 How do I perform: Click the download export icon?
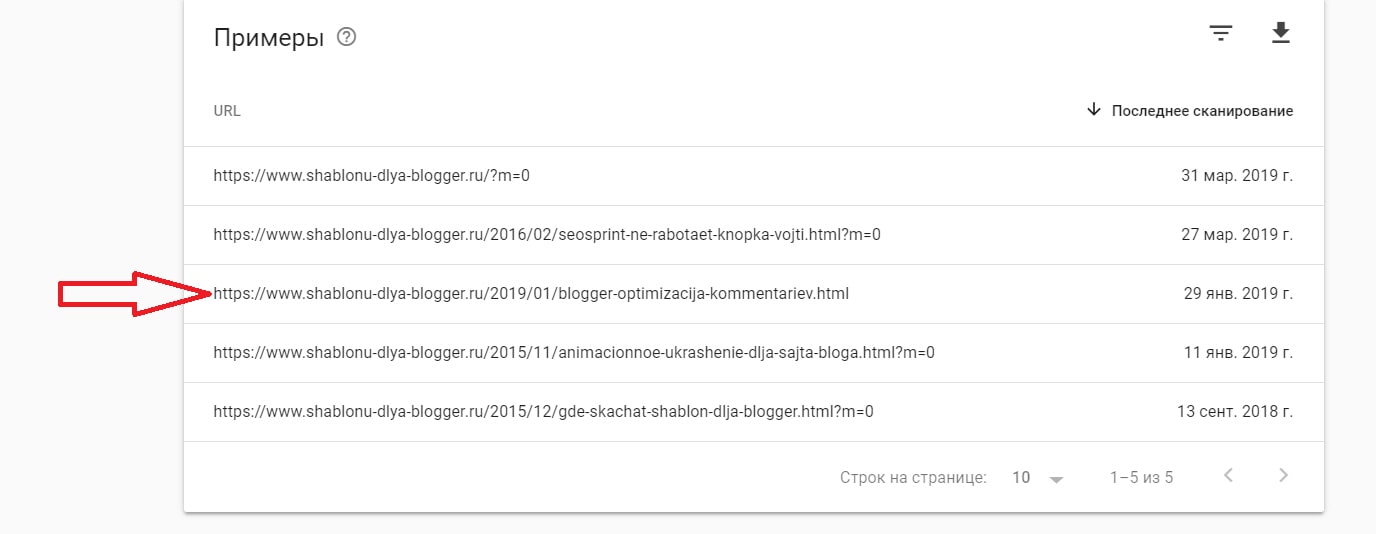(x=1281, y=34)
